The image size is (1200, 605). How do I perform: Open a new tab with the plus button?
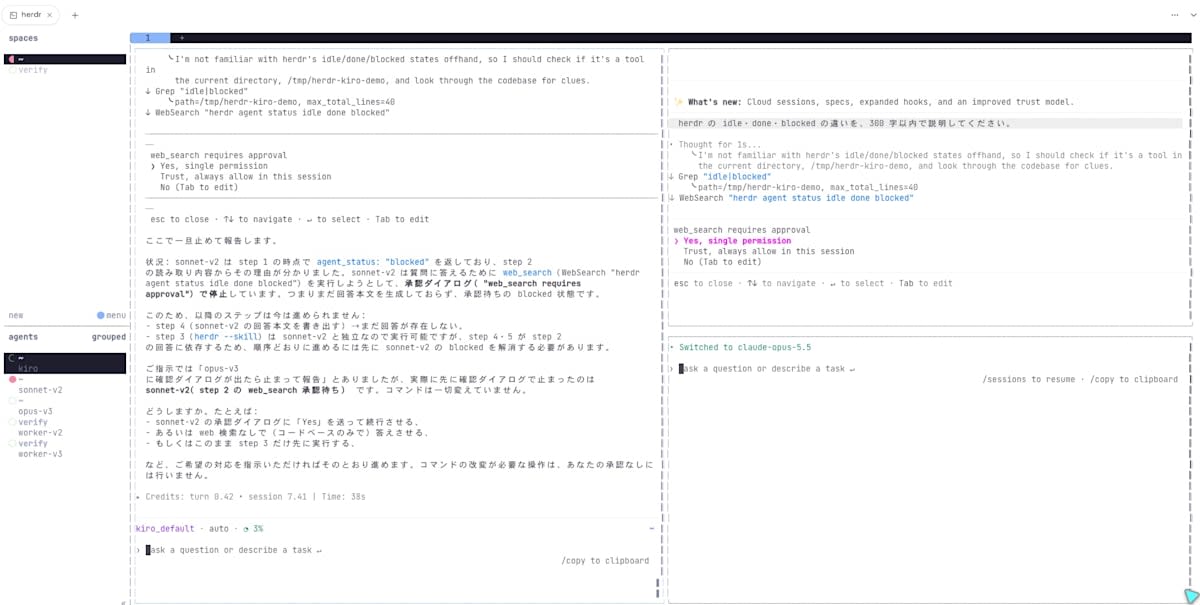pyautogui.click(x=75, y=15)
